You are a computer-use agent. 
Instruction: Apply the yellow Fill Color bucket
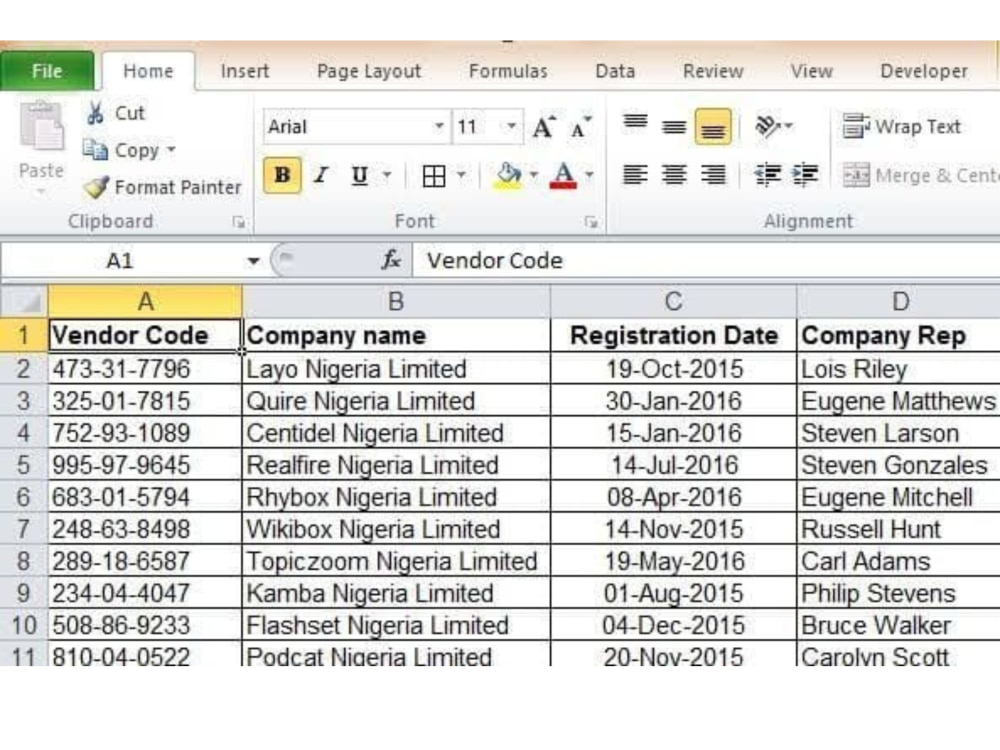508,175
